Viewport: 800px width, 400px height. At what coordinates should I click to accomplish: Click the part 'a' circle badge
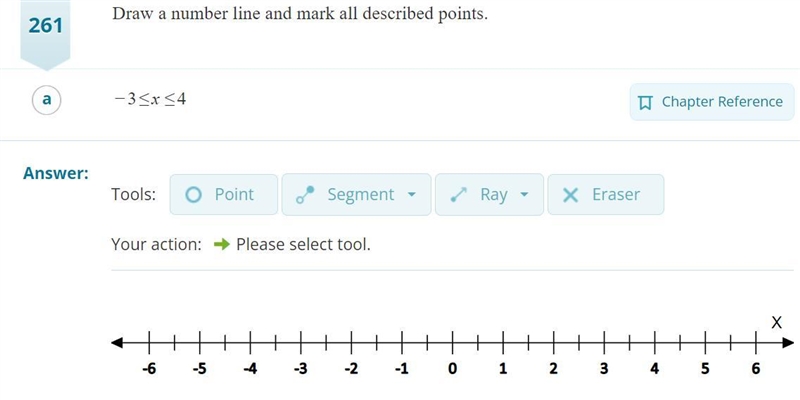coord(46,99)
